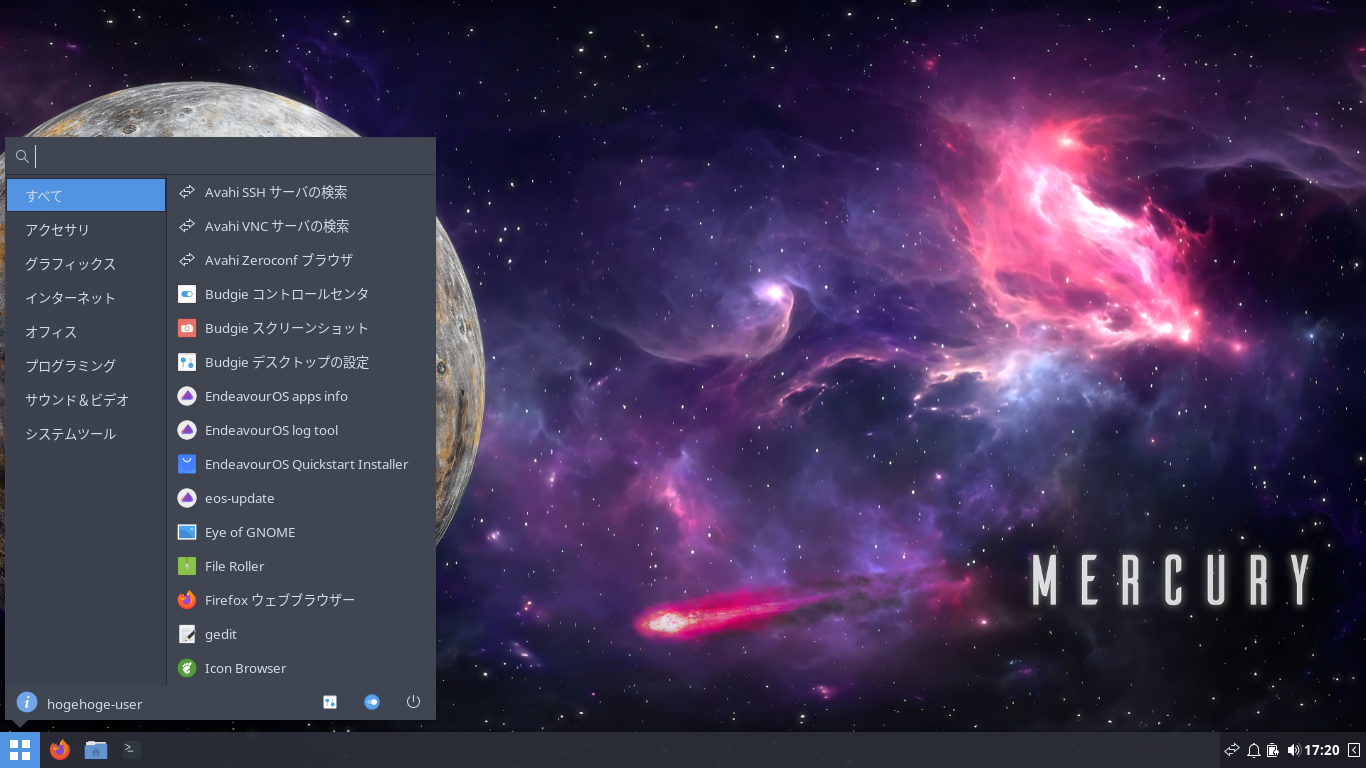Screen dimensions: 1366x768
Task: Open the EndeavourOS log tool
Action: (x=301, y=430)
